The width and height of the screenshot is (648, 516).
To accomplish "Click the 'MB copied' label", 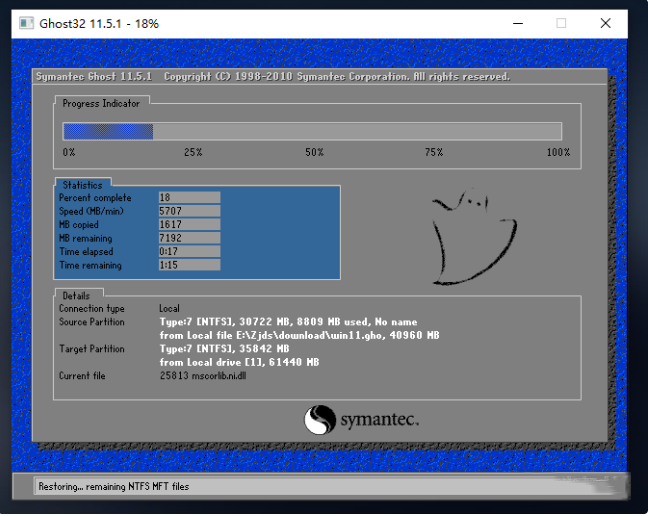I will click(79, 225).
